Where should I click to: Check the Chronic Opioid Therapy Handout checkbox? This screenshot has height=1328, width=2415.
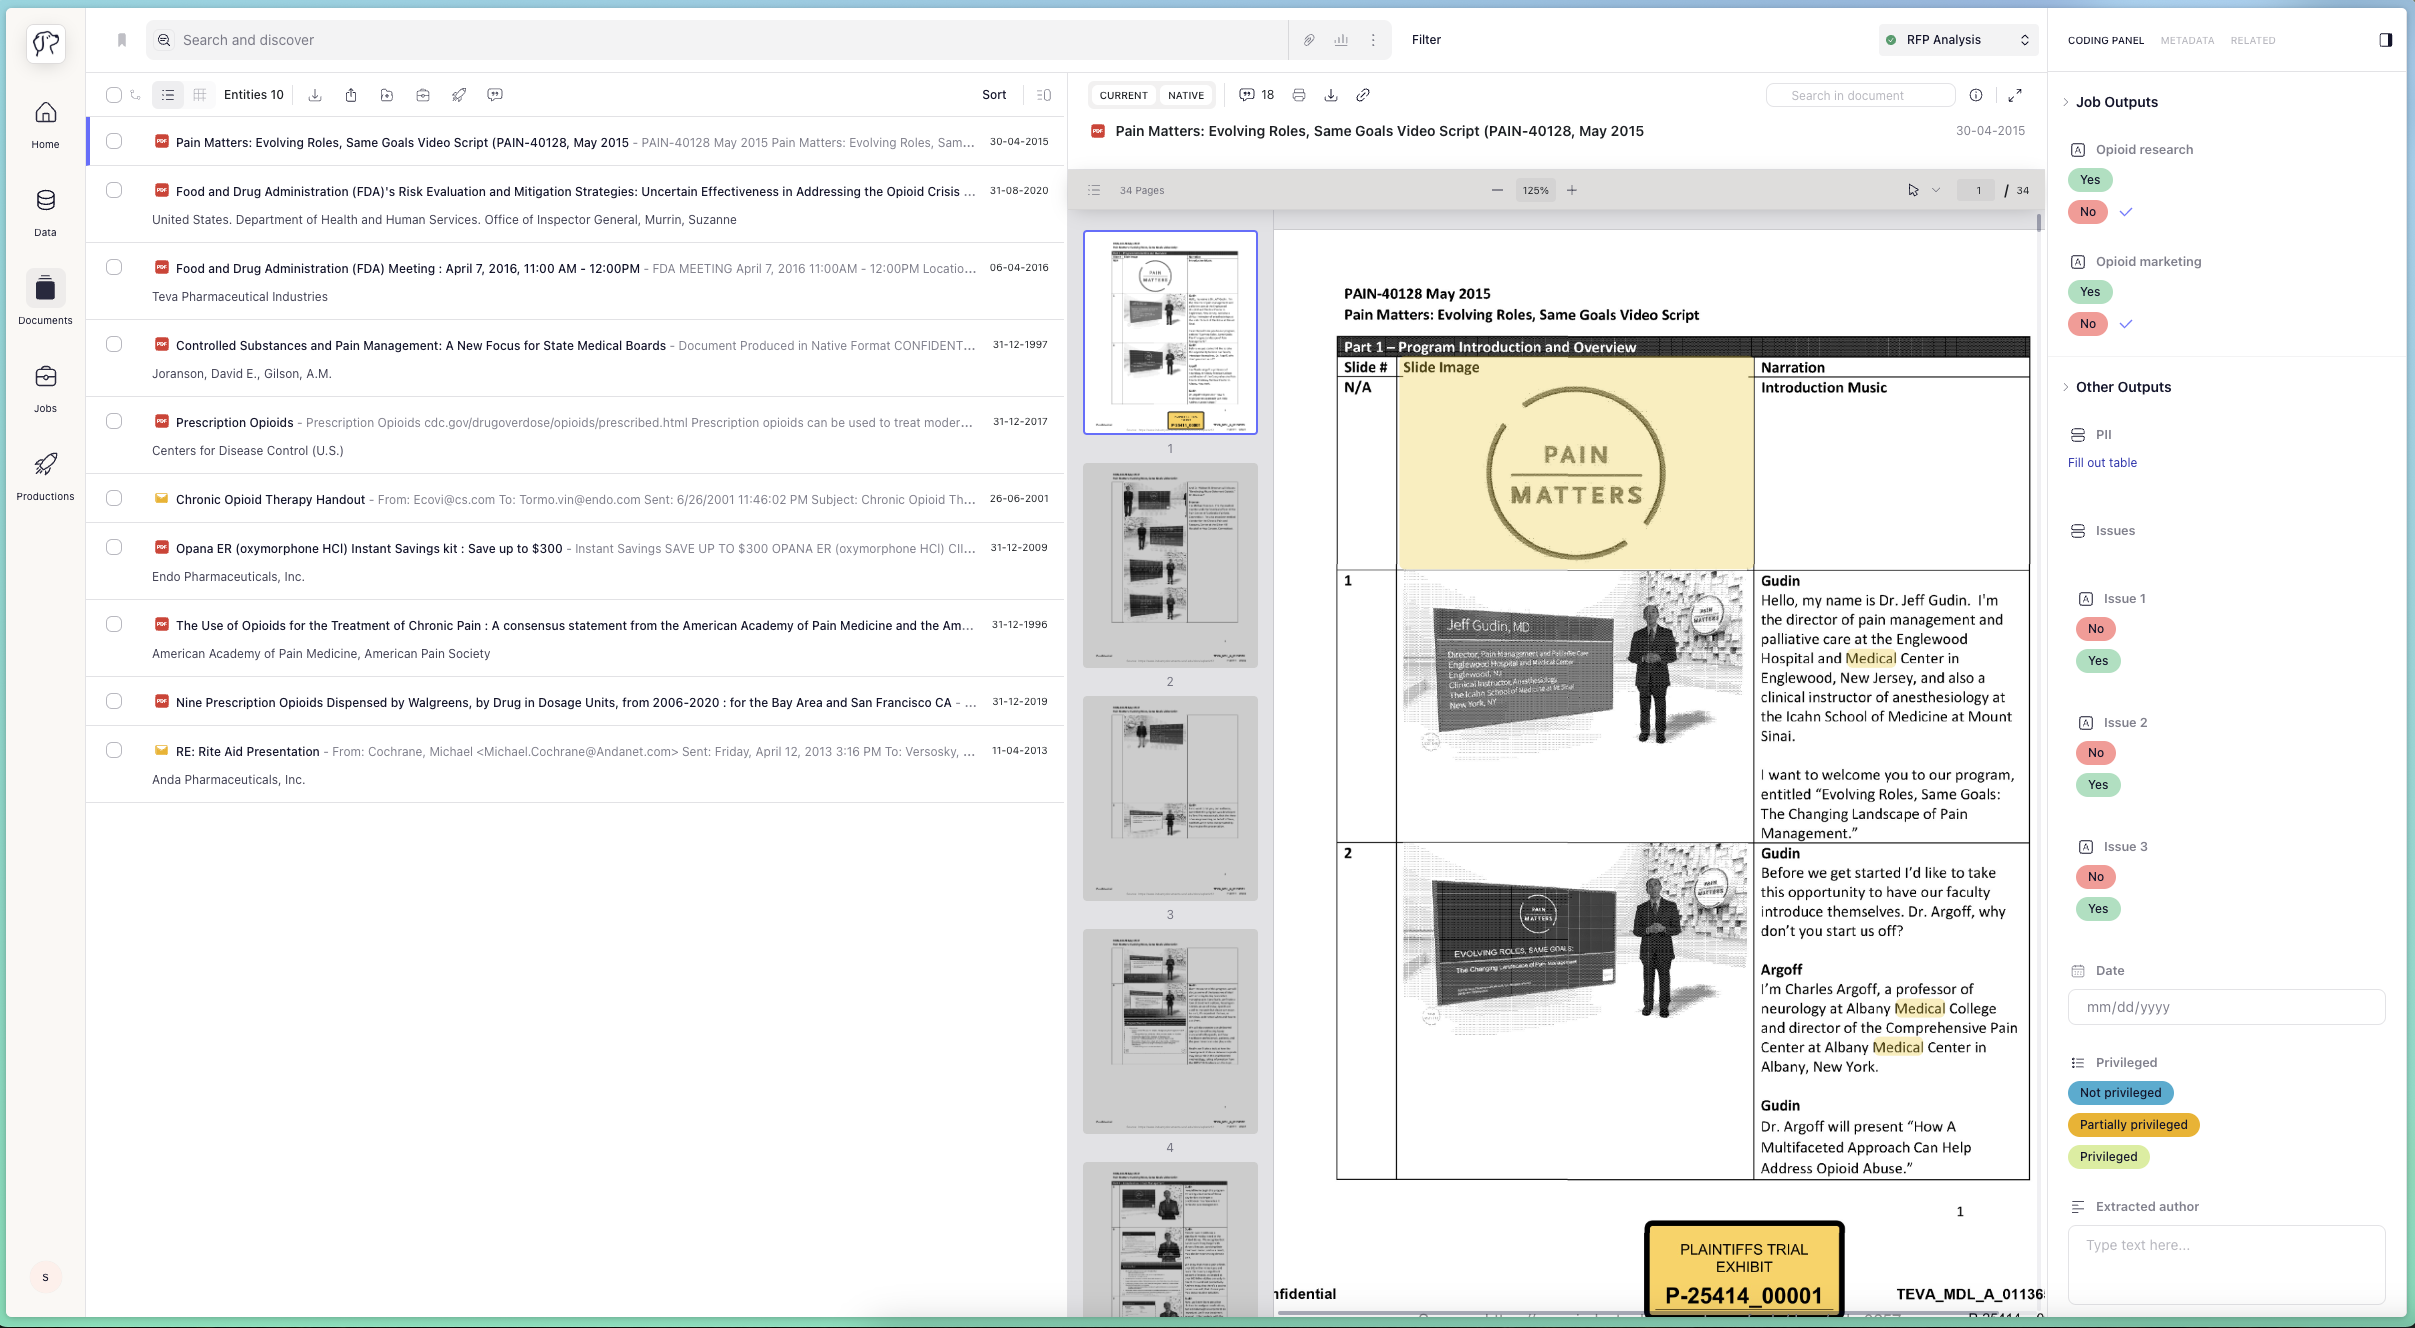tap(114, 499)
